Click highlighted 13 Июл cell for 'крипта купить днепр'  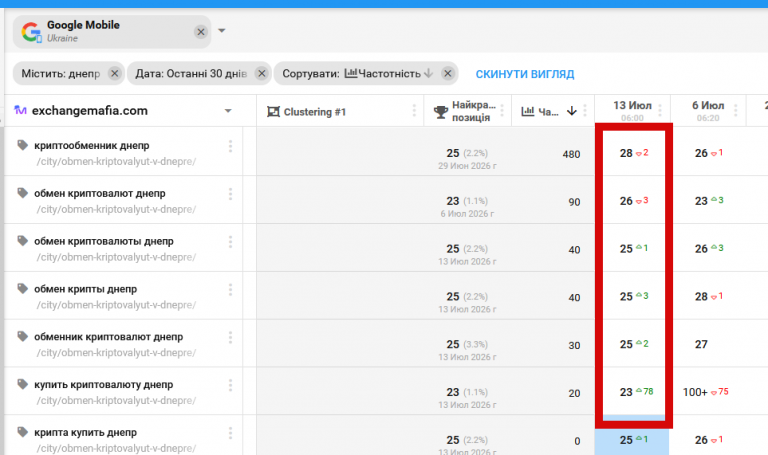tap(632, 440)
